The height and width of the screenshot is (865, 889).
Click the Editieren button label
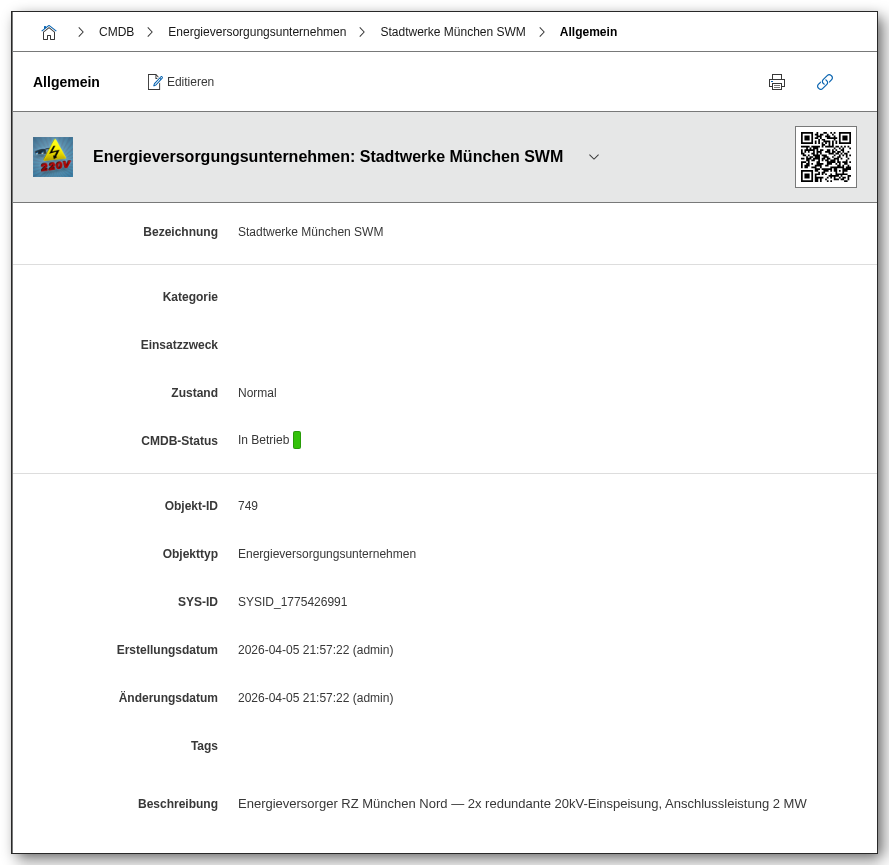(190, 82)
